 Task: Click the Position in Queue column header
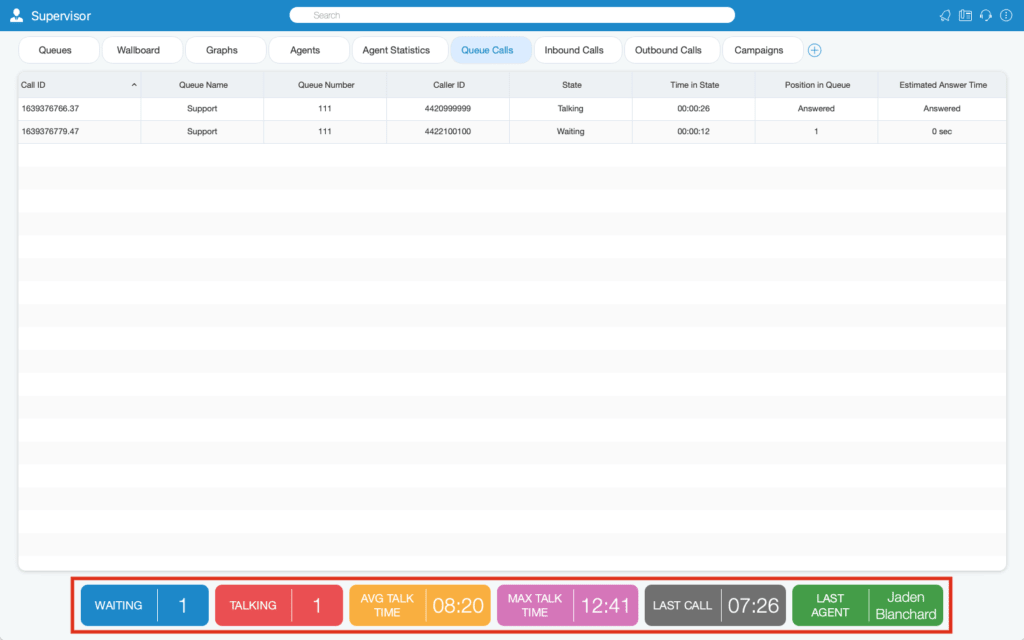817,85
